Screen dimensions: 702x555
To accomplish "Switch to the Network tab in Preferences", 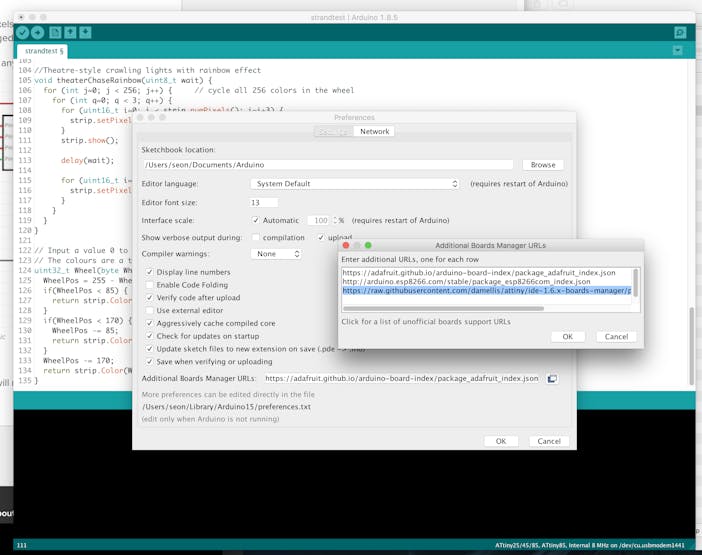I will click(x=374, y=131).
